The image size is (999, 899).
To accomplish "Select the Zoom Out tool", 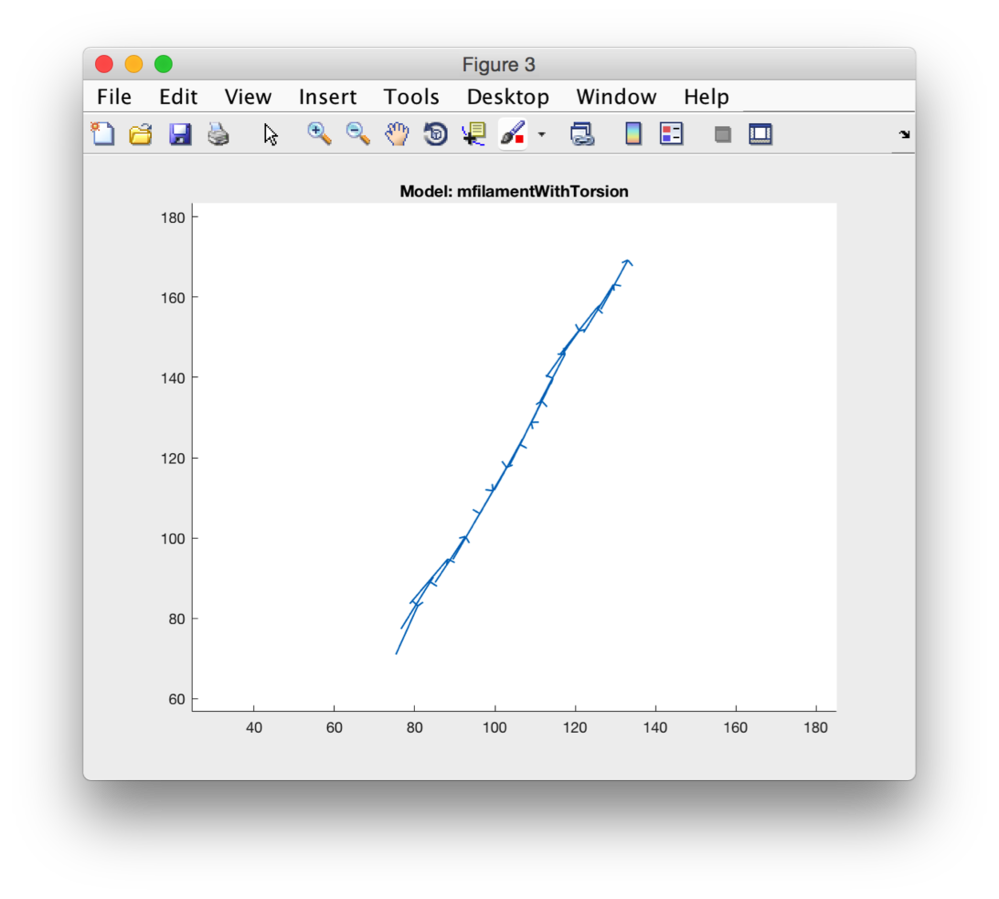I will click(358, 133).
